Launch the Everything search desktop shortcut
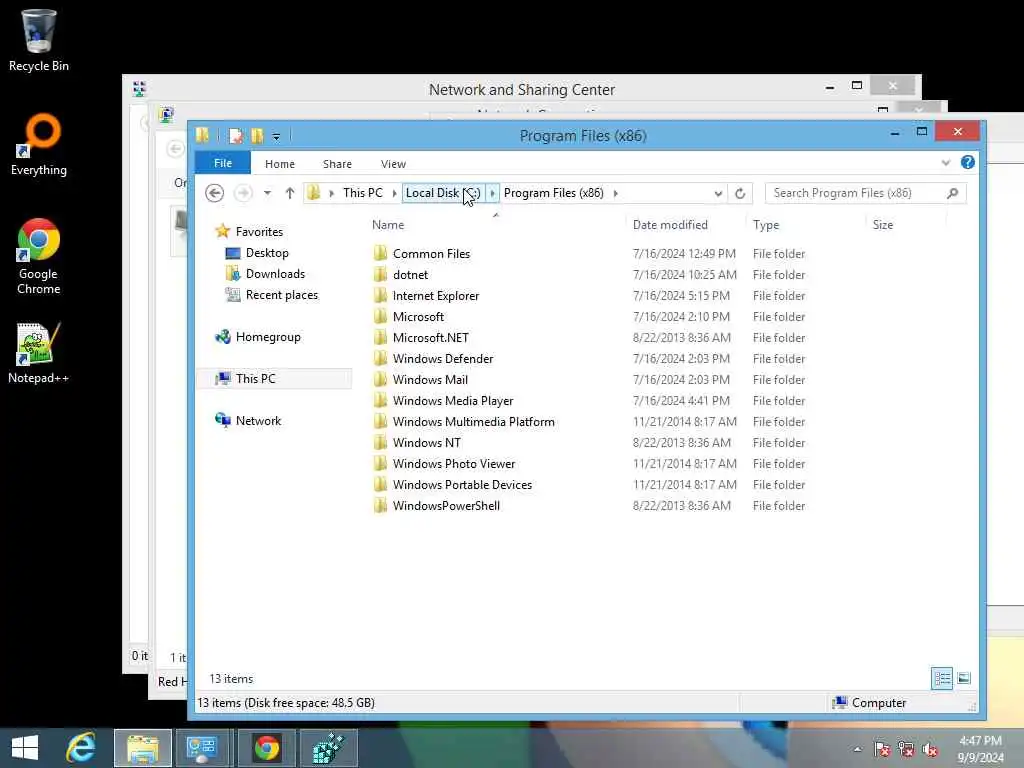The image size is (1024, 768). point(39,144)
